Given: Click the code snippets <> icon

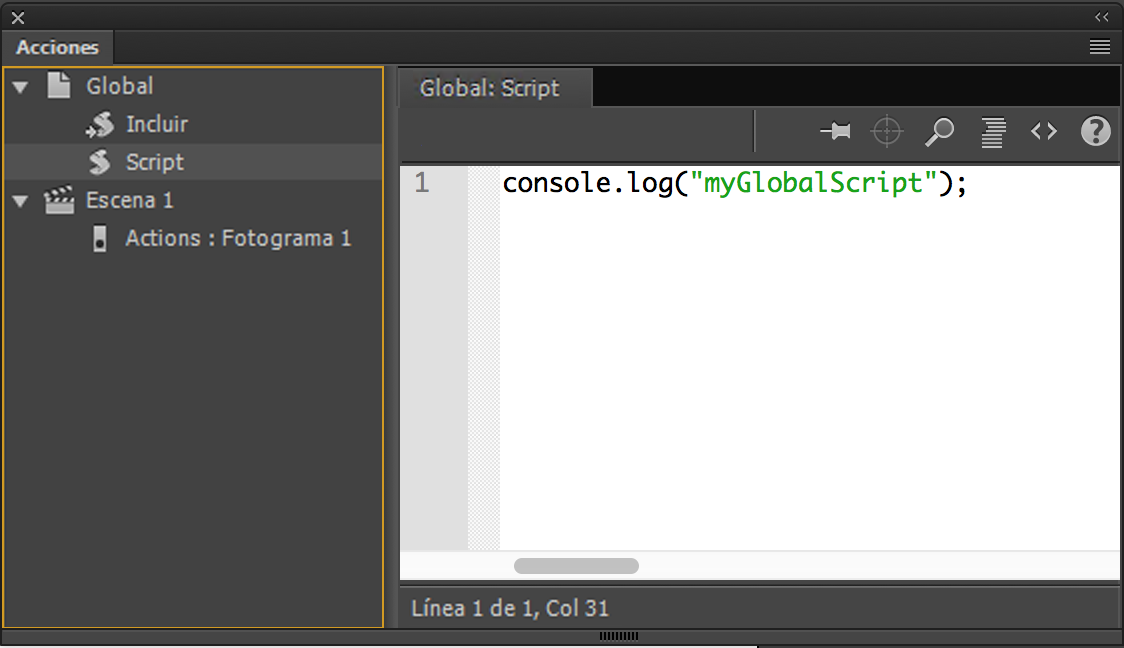Looking at the screenshot, I should pos(1043,131).
